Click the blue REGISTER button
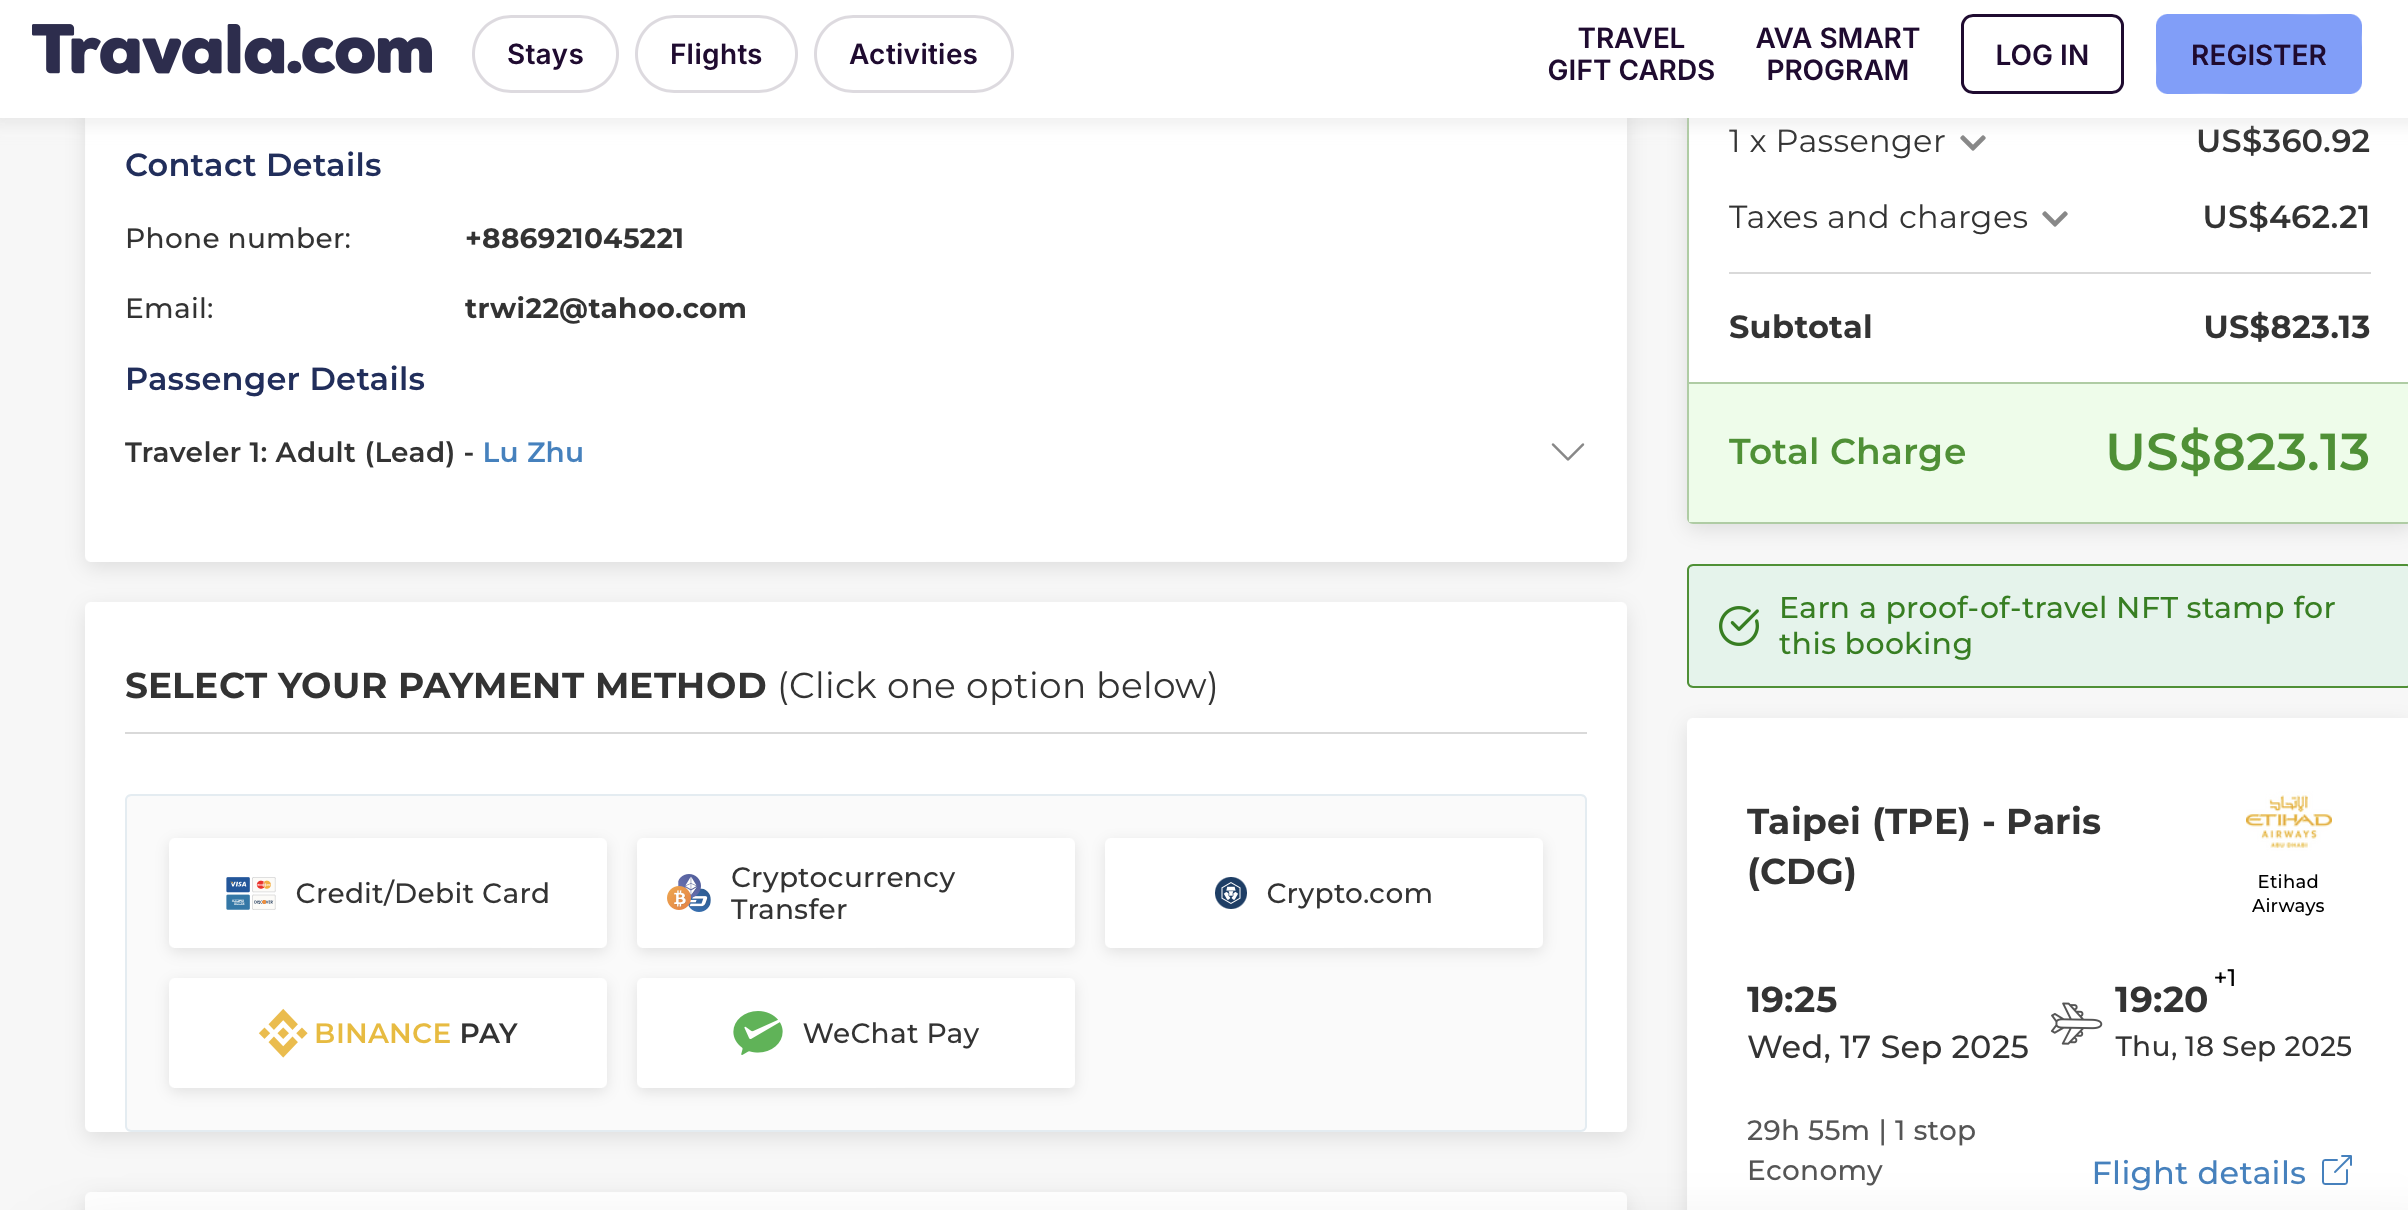Screen dimensions: 2408x1210 2258,54
